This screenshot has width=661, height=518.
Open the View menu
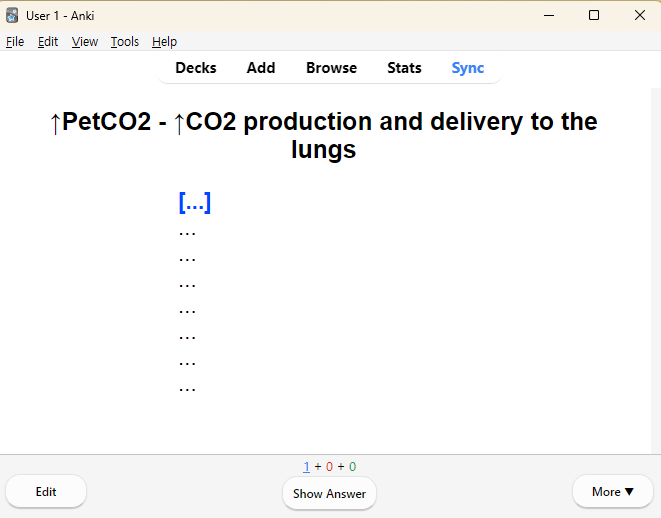click(85, 42)
